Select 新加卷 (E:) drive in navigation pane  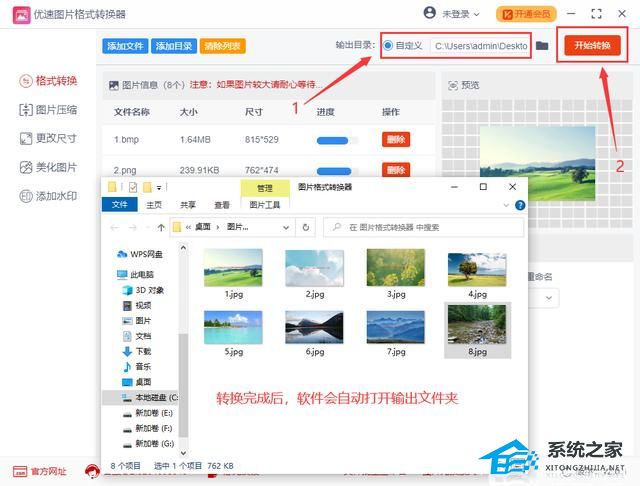(148, 413)
